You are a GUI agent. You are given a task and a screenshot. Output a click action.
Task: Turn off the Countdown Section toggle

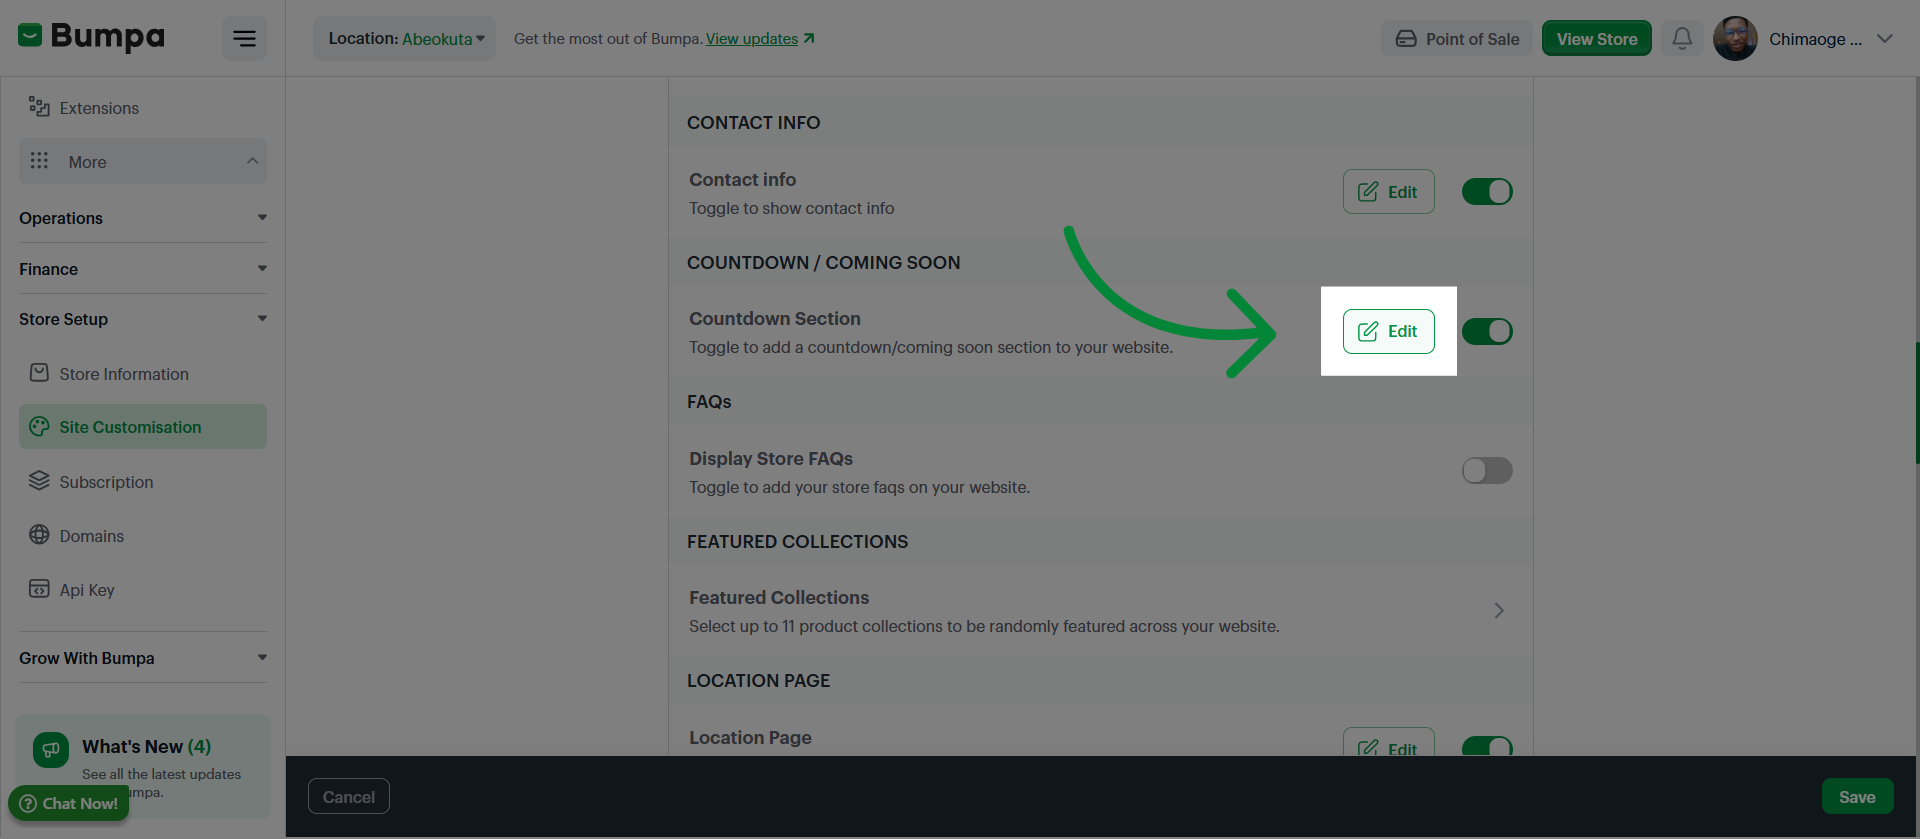coord(1487,331)
